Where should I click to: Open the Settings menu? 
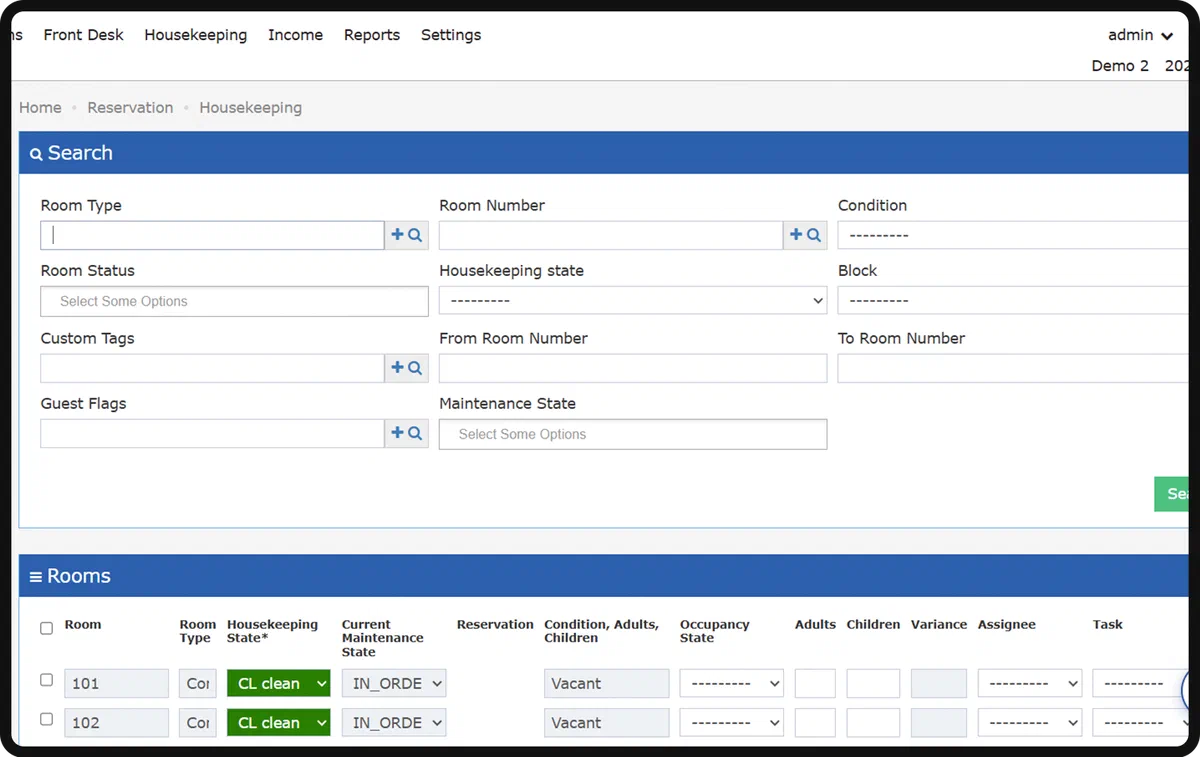[x=451, y=35]
